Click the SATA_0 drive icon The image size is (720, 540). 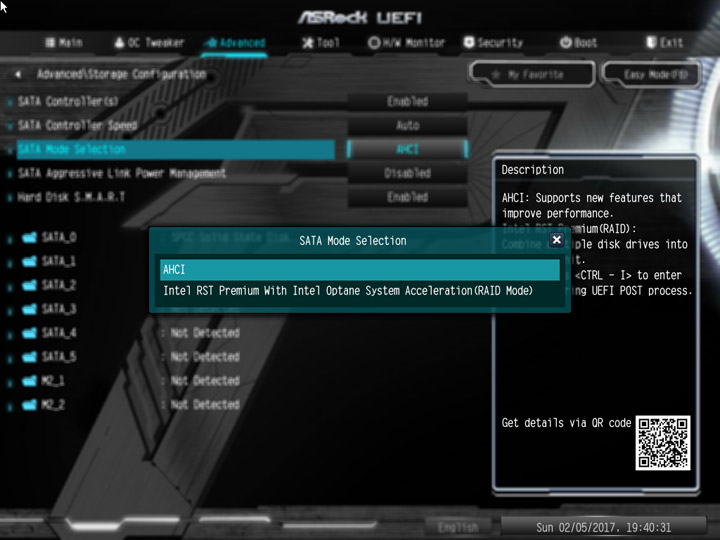29,237
